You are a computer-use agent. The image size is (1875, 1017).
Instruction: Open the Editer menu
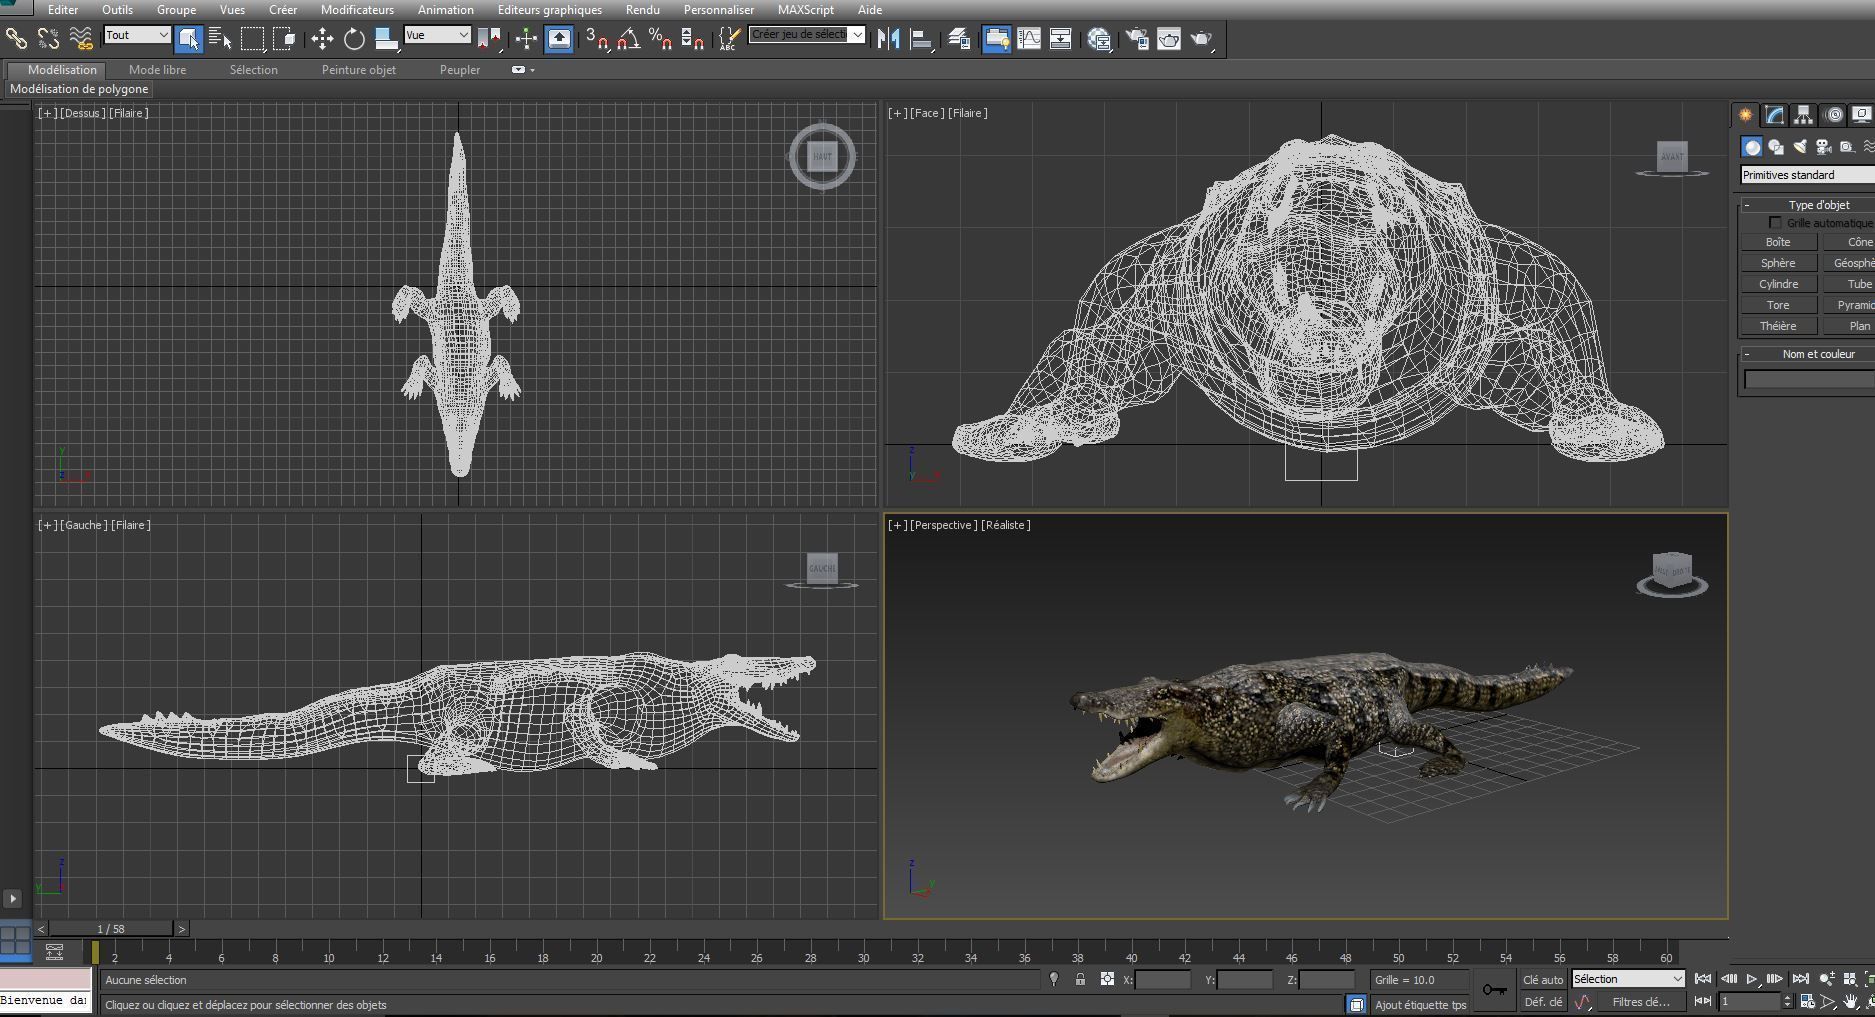coord(63,10)
